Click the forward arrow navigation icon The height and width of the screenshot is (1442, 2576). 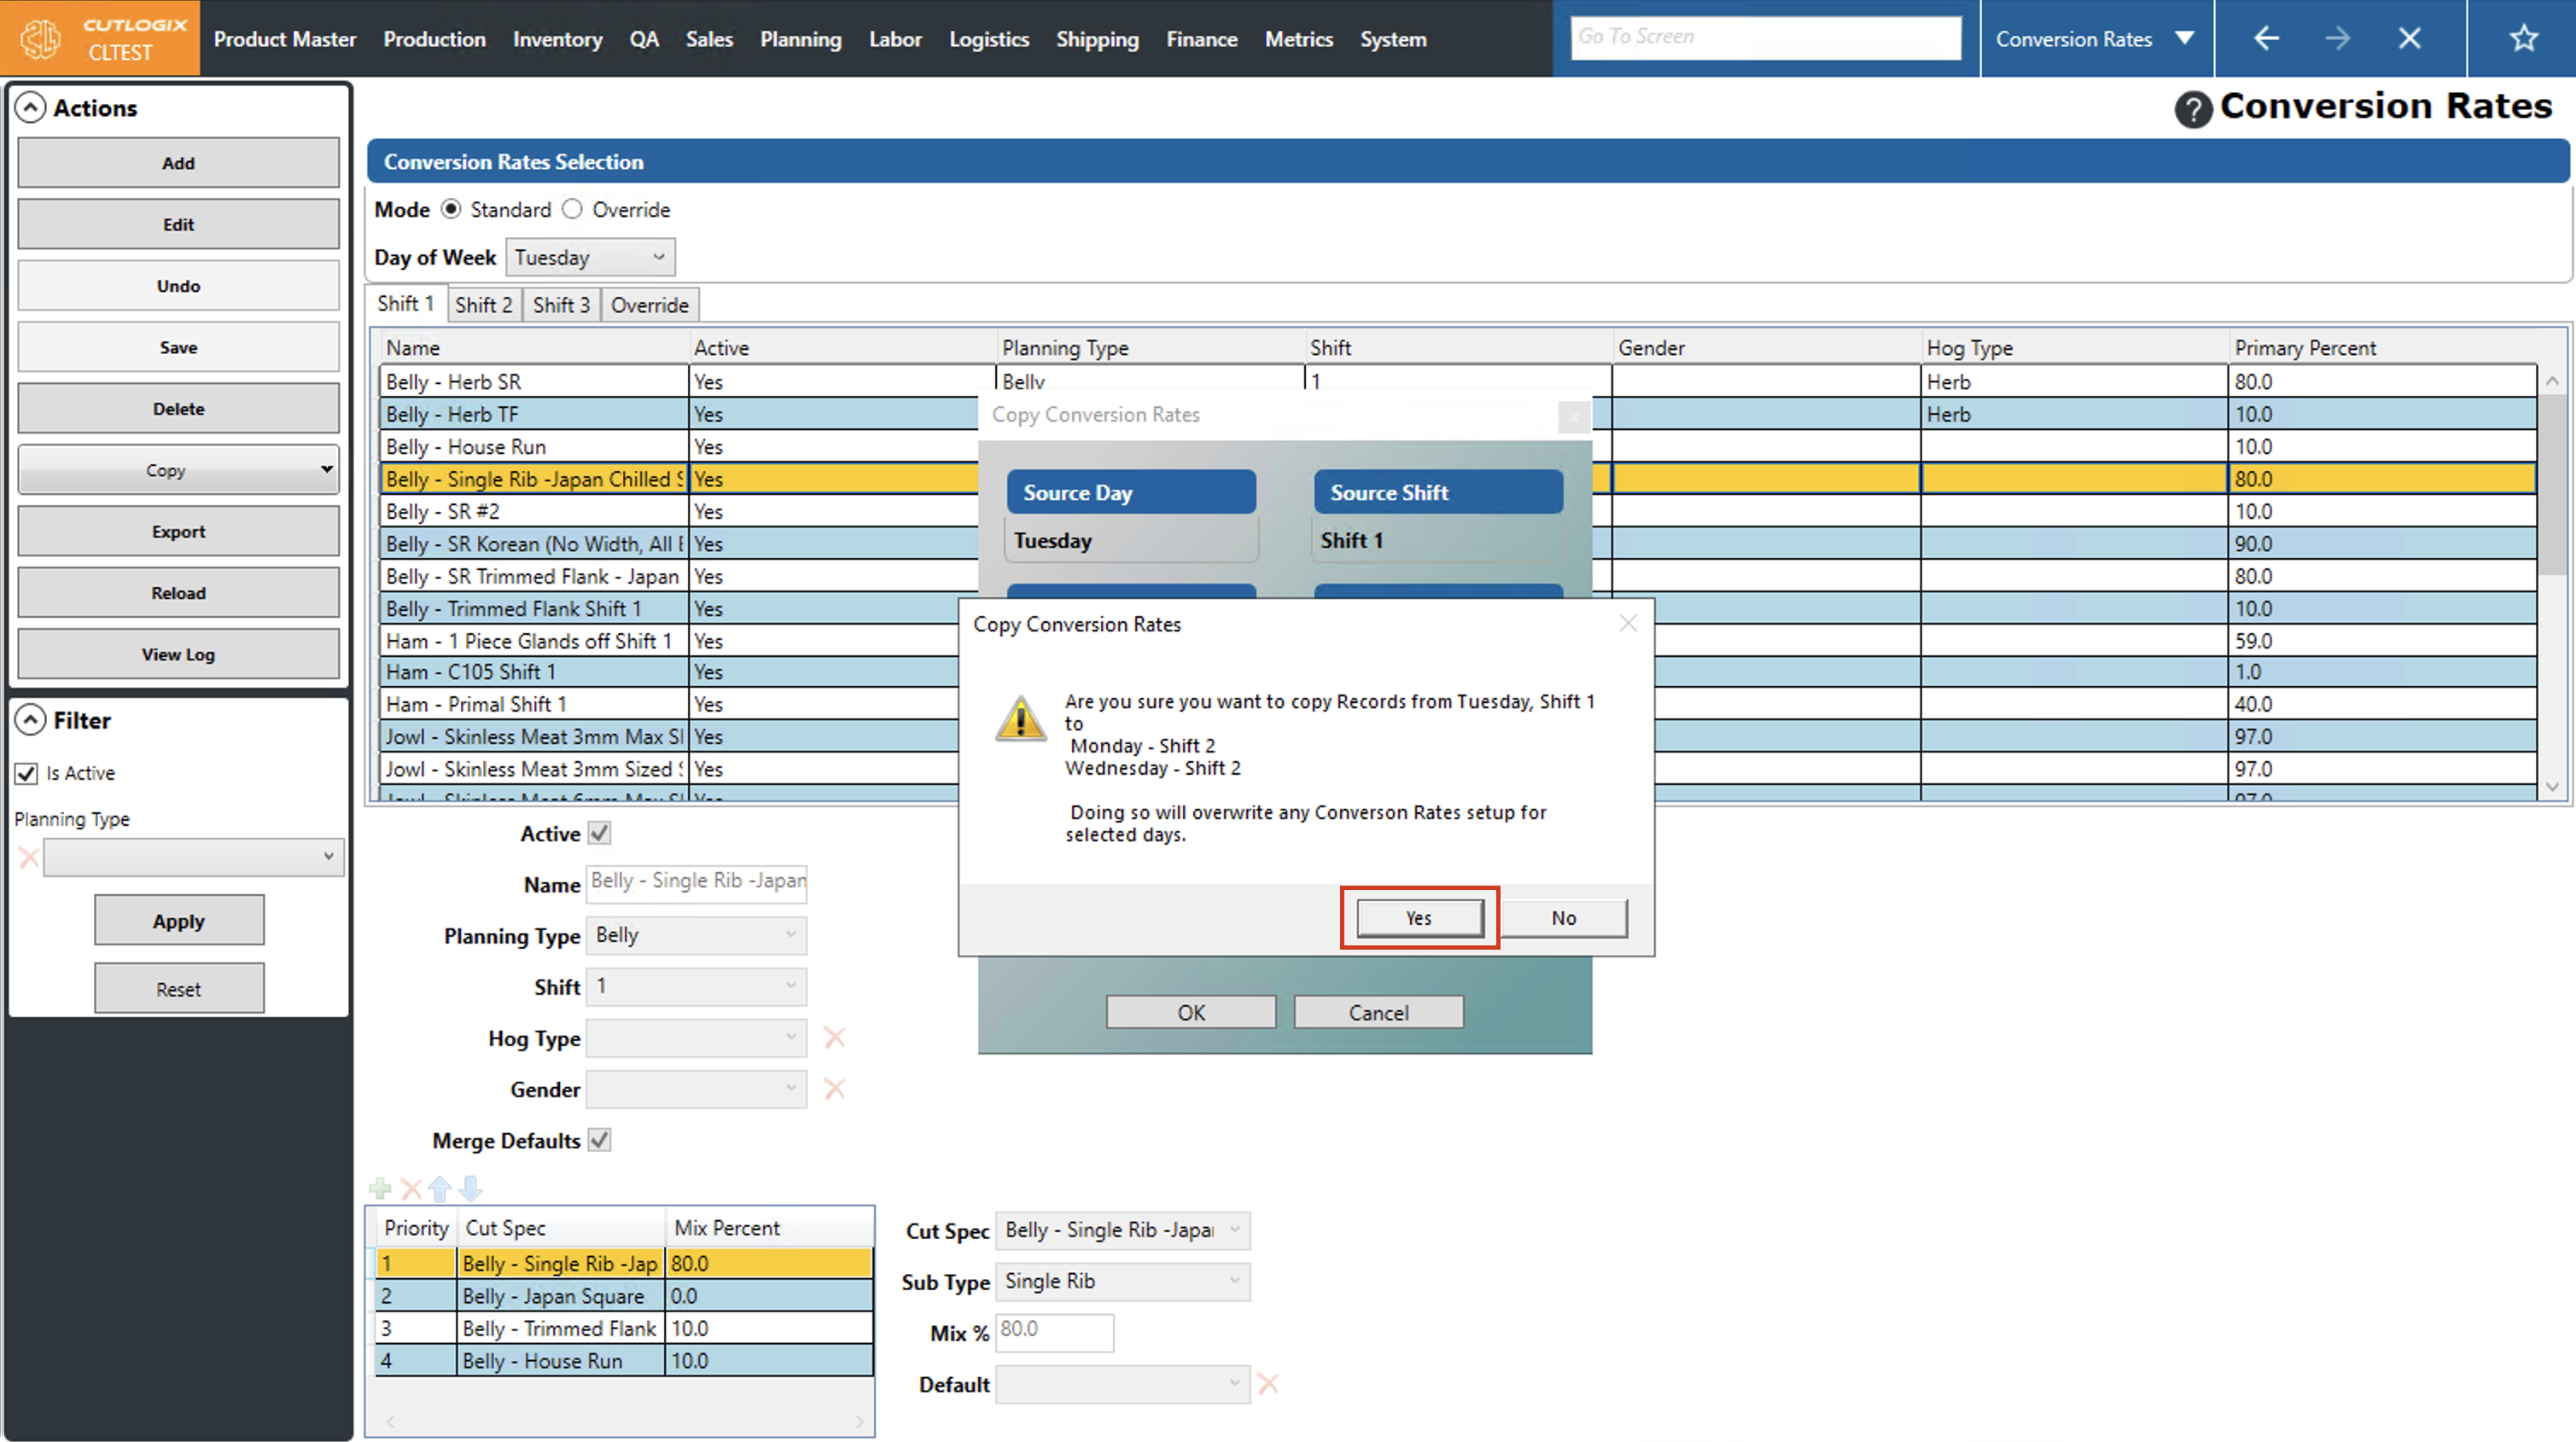(x=2337, y=39)
